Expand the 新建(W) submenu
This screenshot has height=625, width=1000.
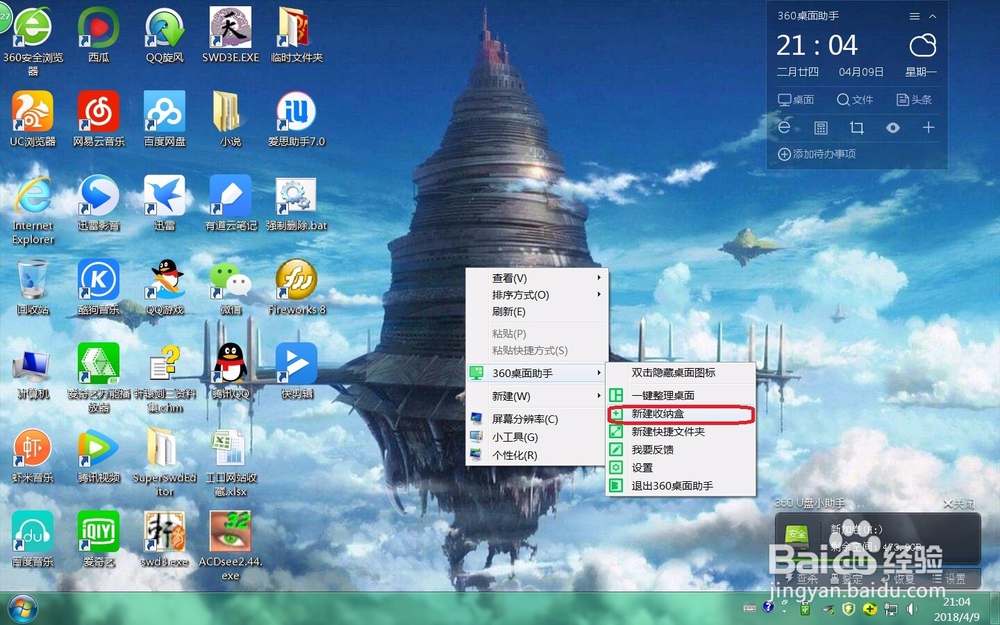point(510,396)
